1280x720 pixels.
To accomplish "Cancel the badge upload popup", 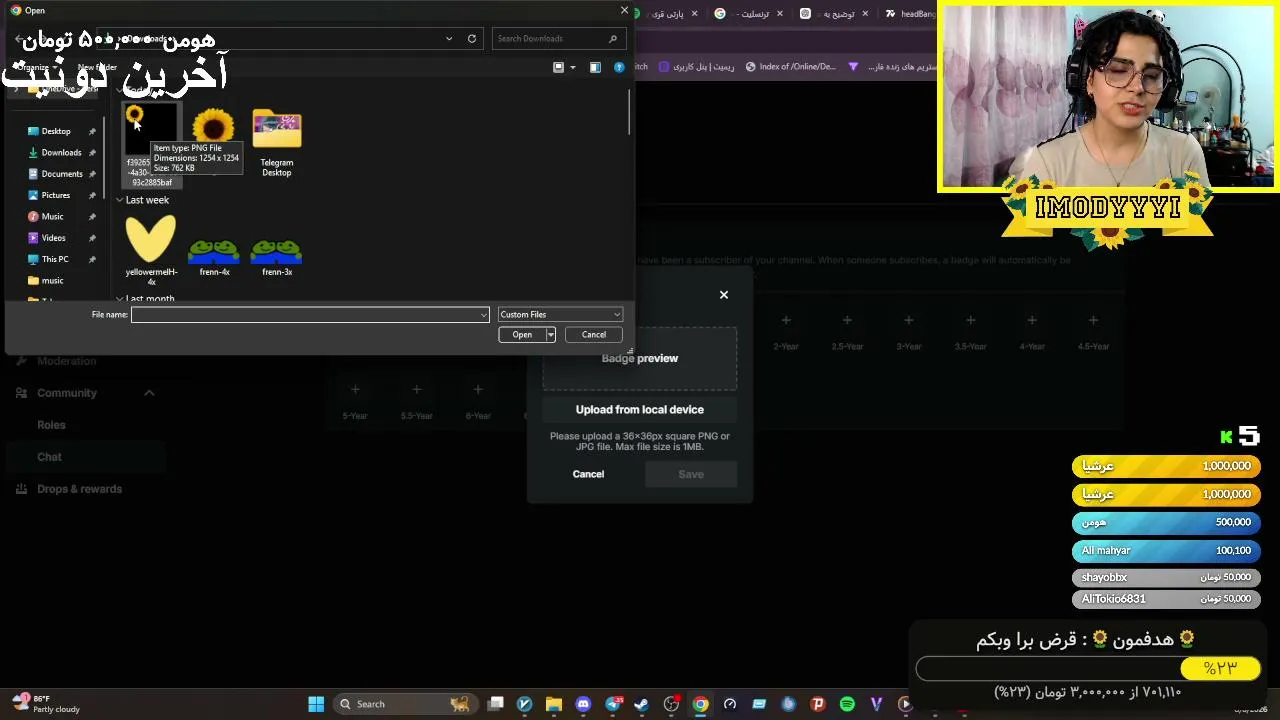I will click(588, 474).
